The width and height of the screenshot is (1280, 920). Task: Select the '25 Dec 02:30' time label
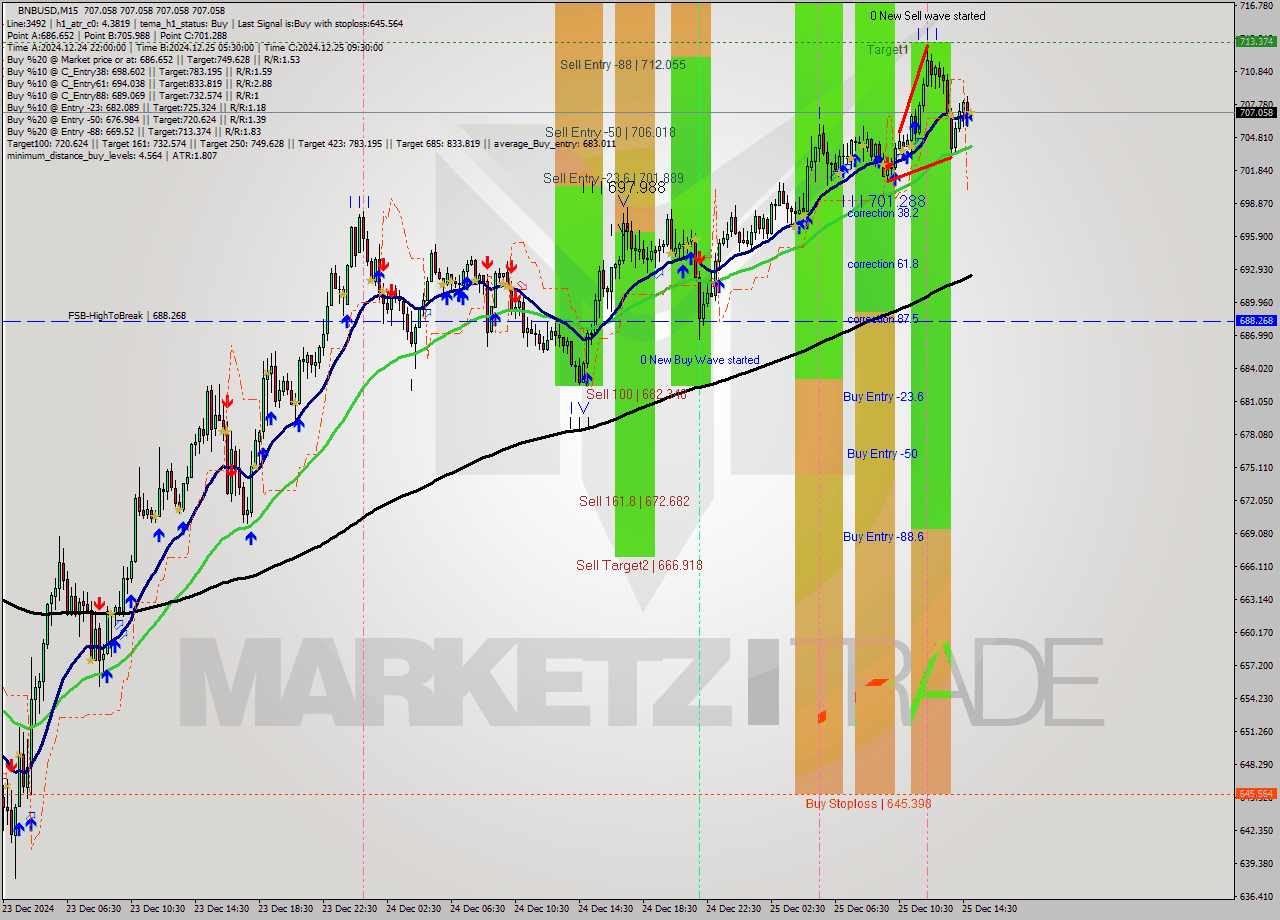[797, 909]
